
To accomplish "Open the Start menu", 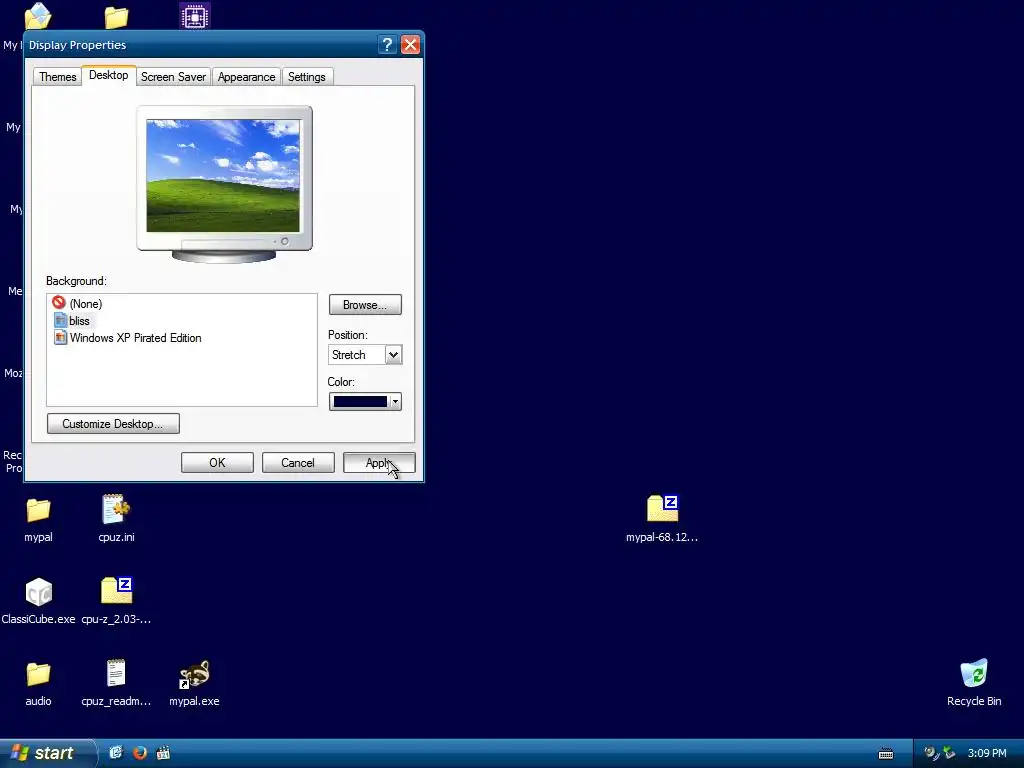I will point(46,753).
